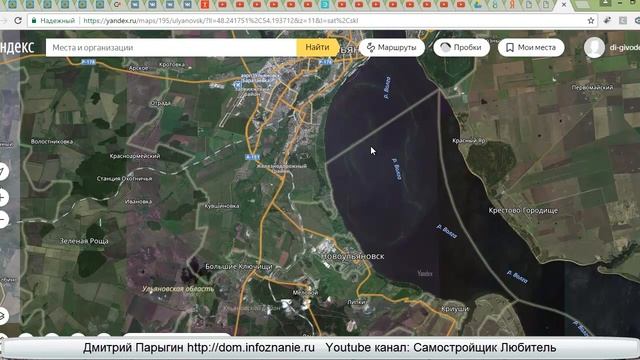
Task: Click the yellow Найти search button
Action: coord(317,47)
